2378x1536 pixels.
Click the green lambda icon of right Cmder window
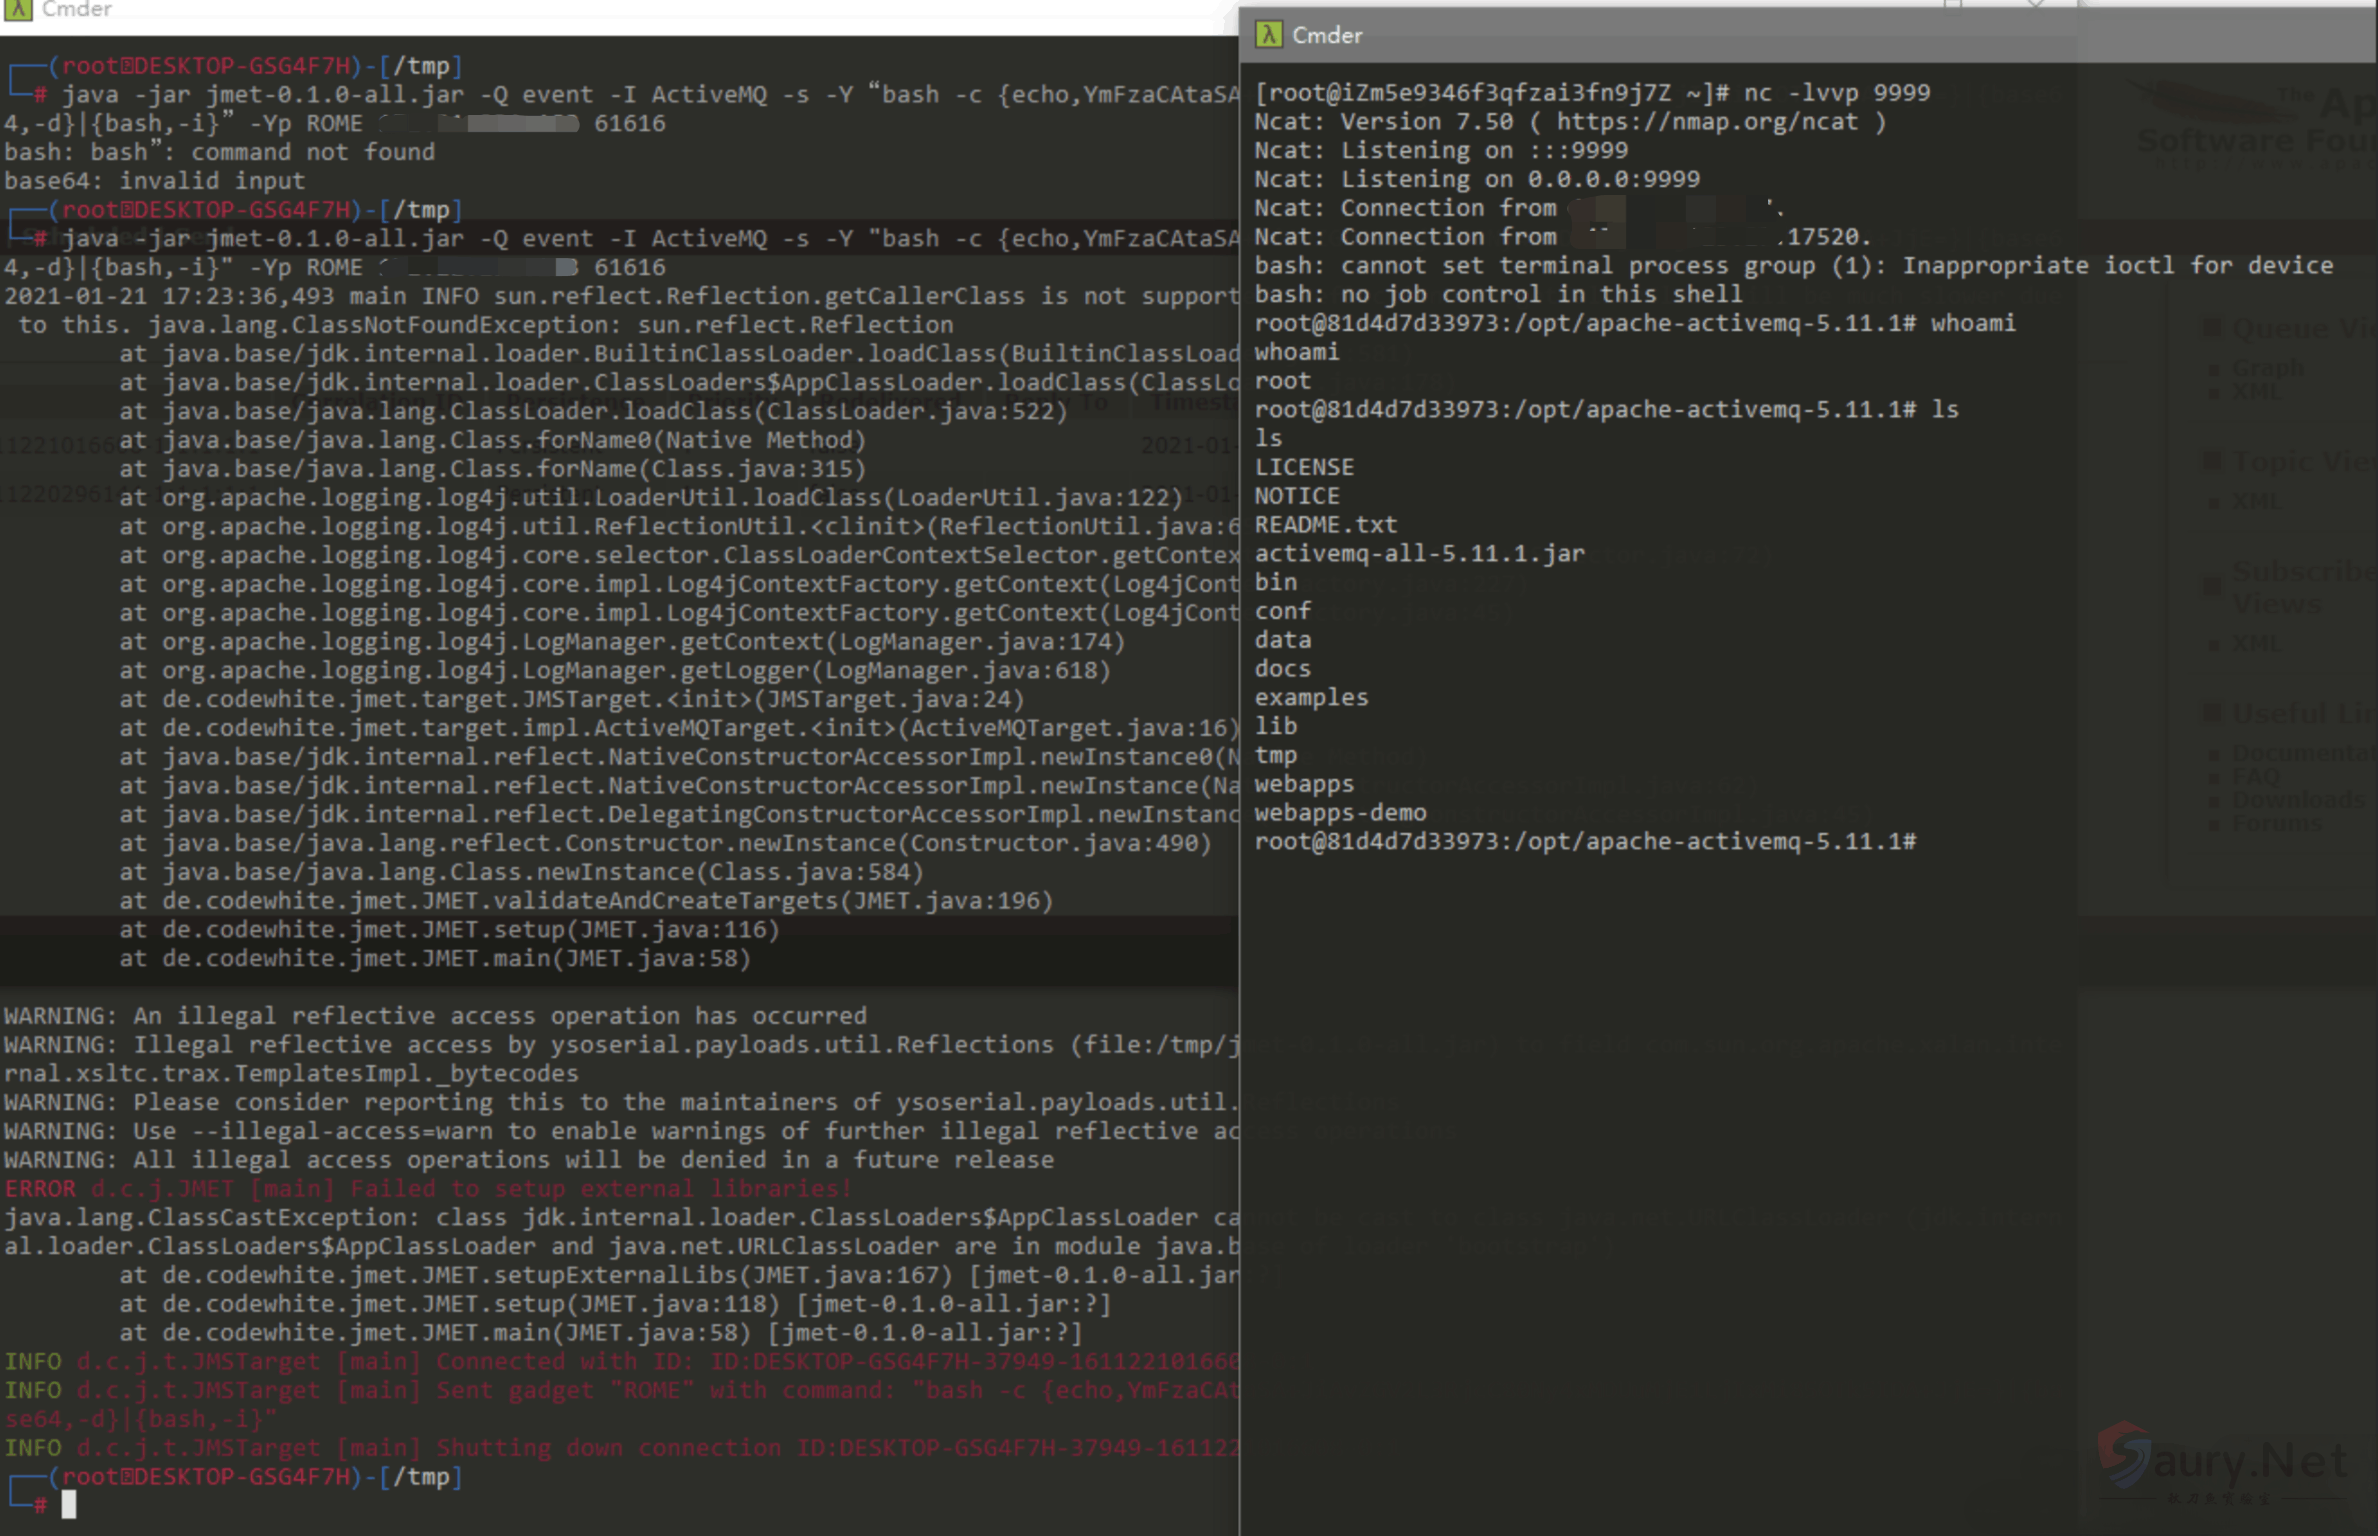pos(1268,35)
